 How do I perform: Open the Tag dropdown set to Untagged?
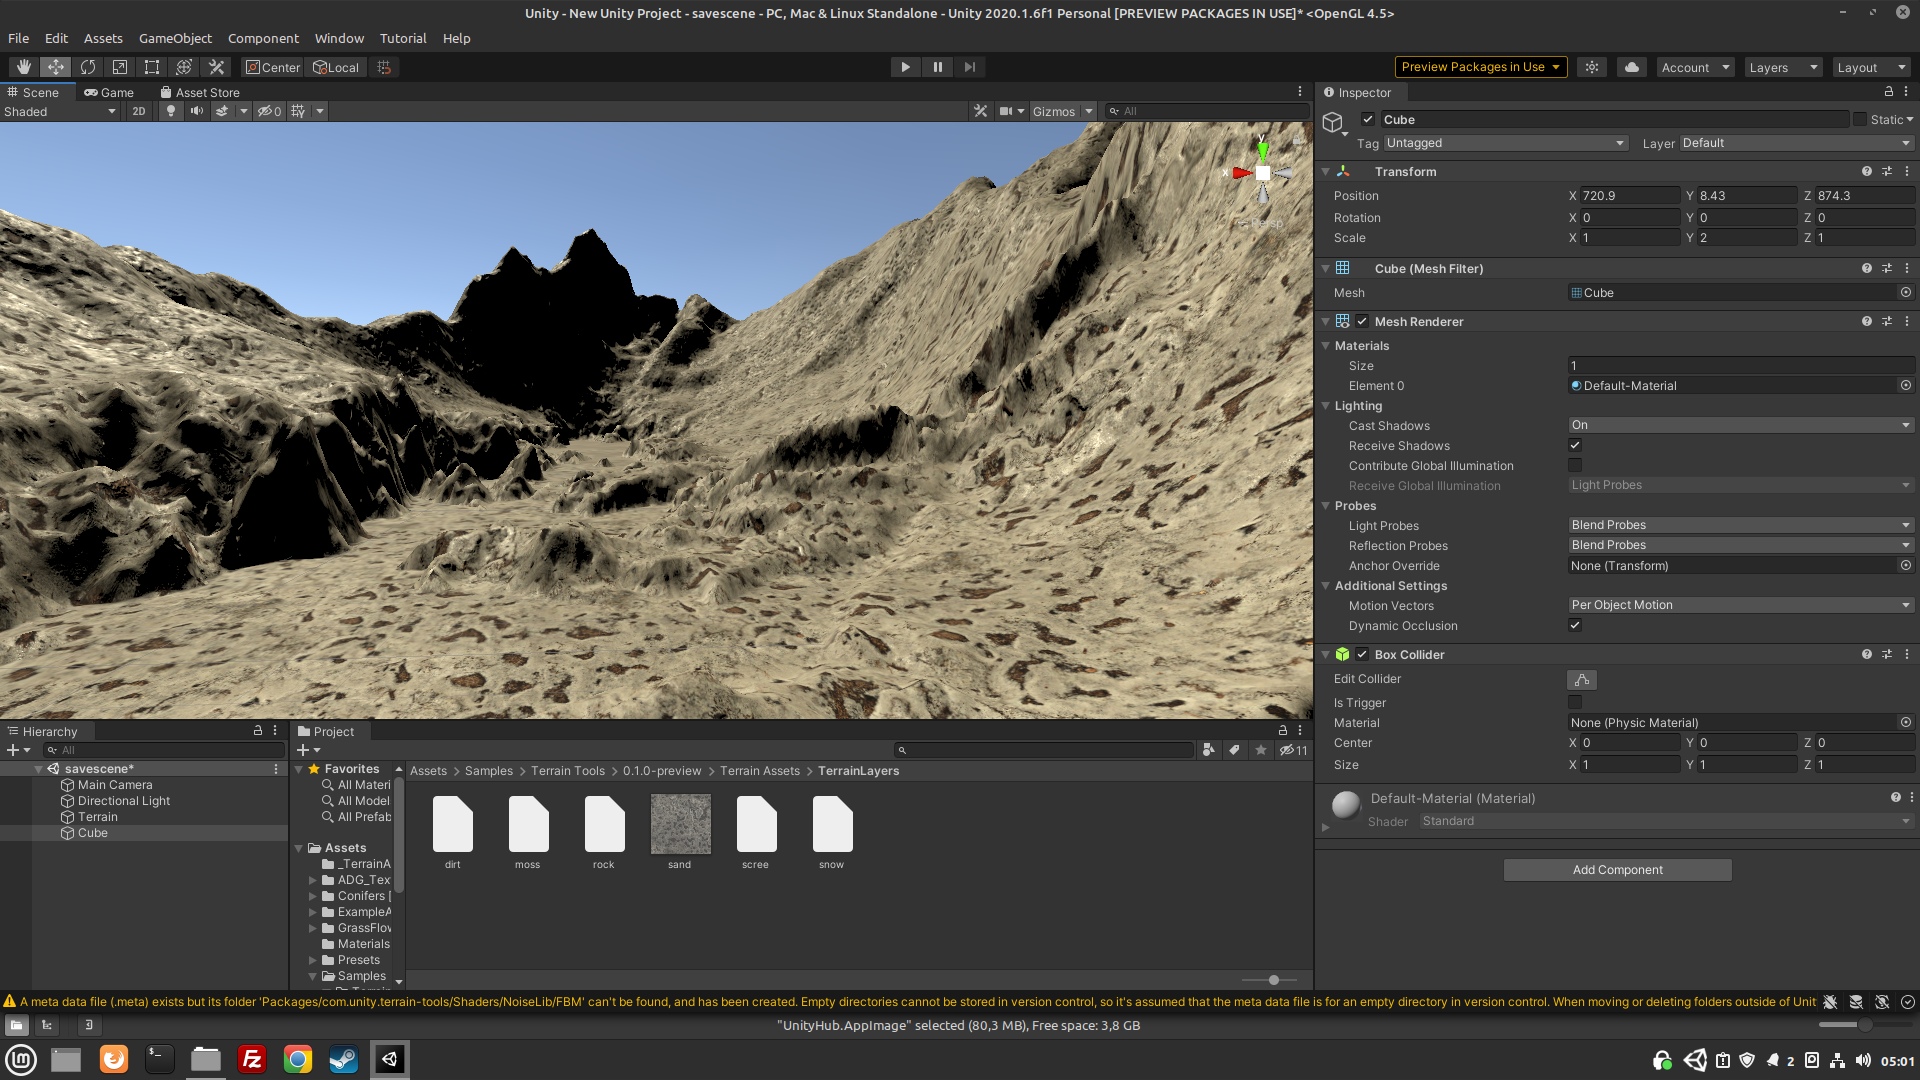click(1506, 143)
